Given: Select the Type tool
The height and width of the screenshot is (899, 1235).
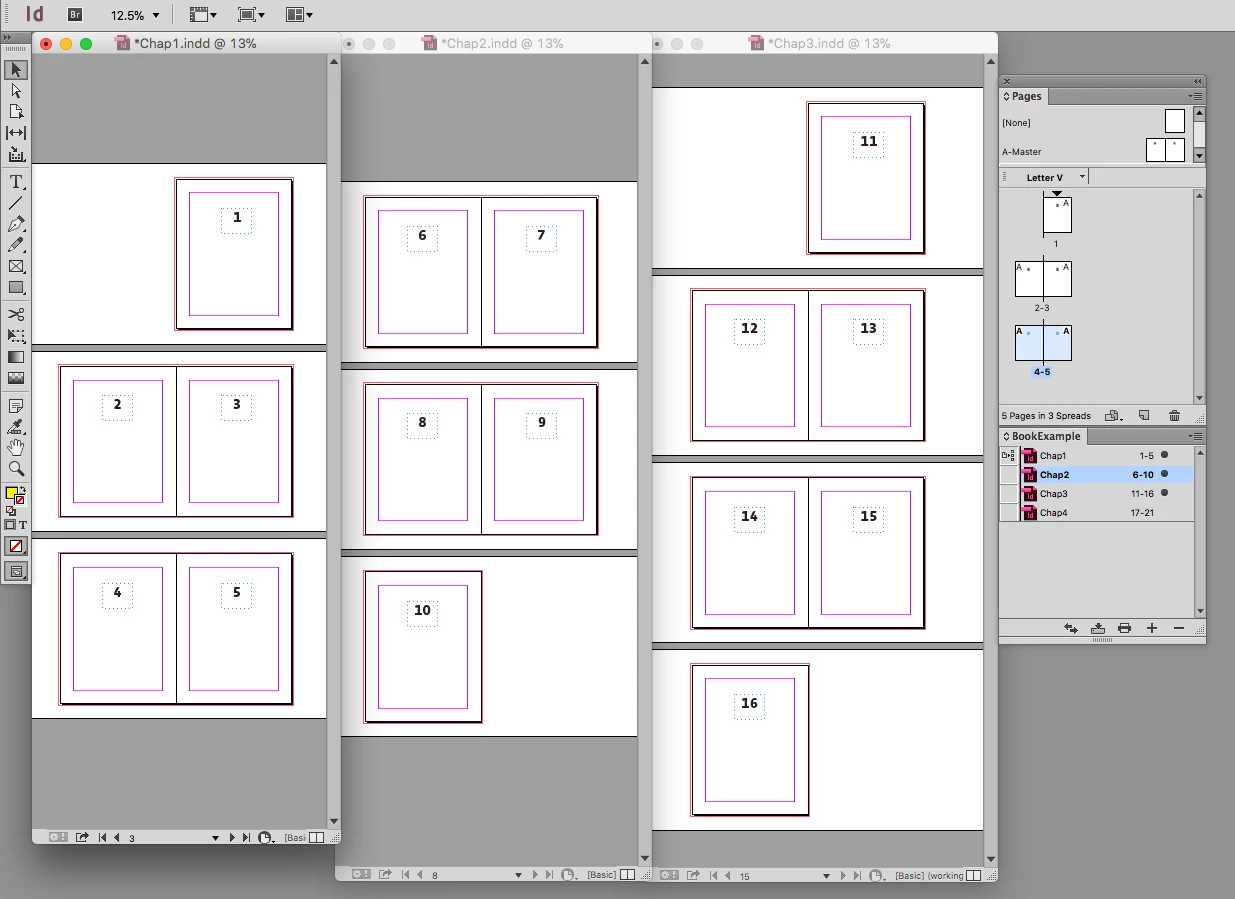Looking at the screenshot, I should (x=16, y=182).
